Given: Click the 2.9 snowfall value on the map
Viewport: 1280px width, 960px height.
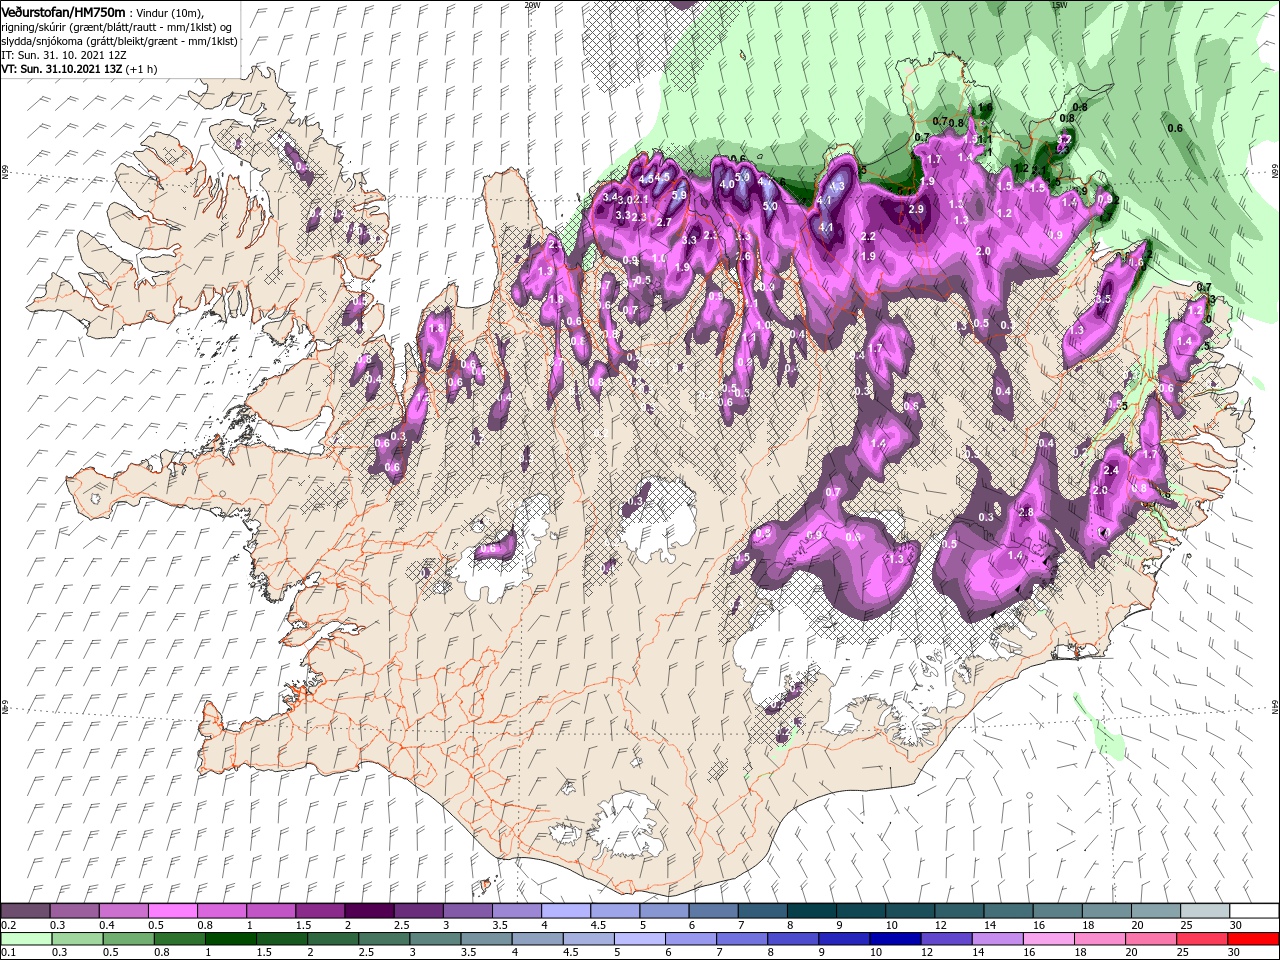Looking at the screenshot, I should (x=916, y=209).
